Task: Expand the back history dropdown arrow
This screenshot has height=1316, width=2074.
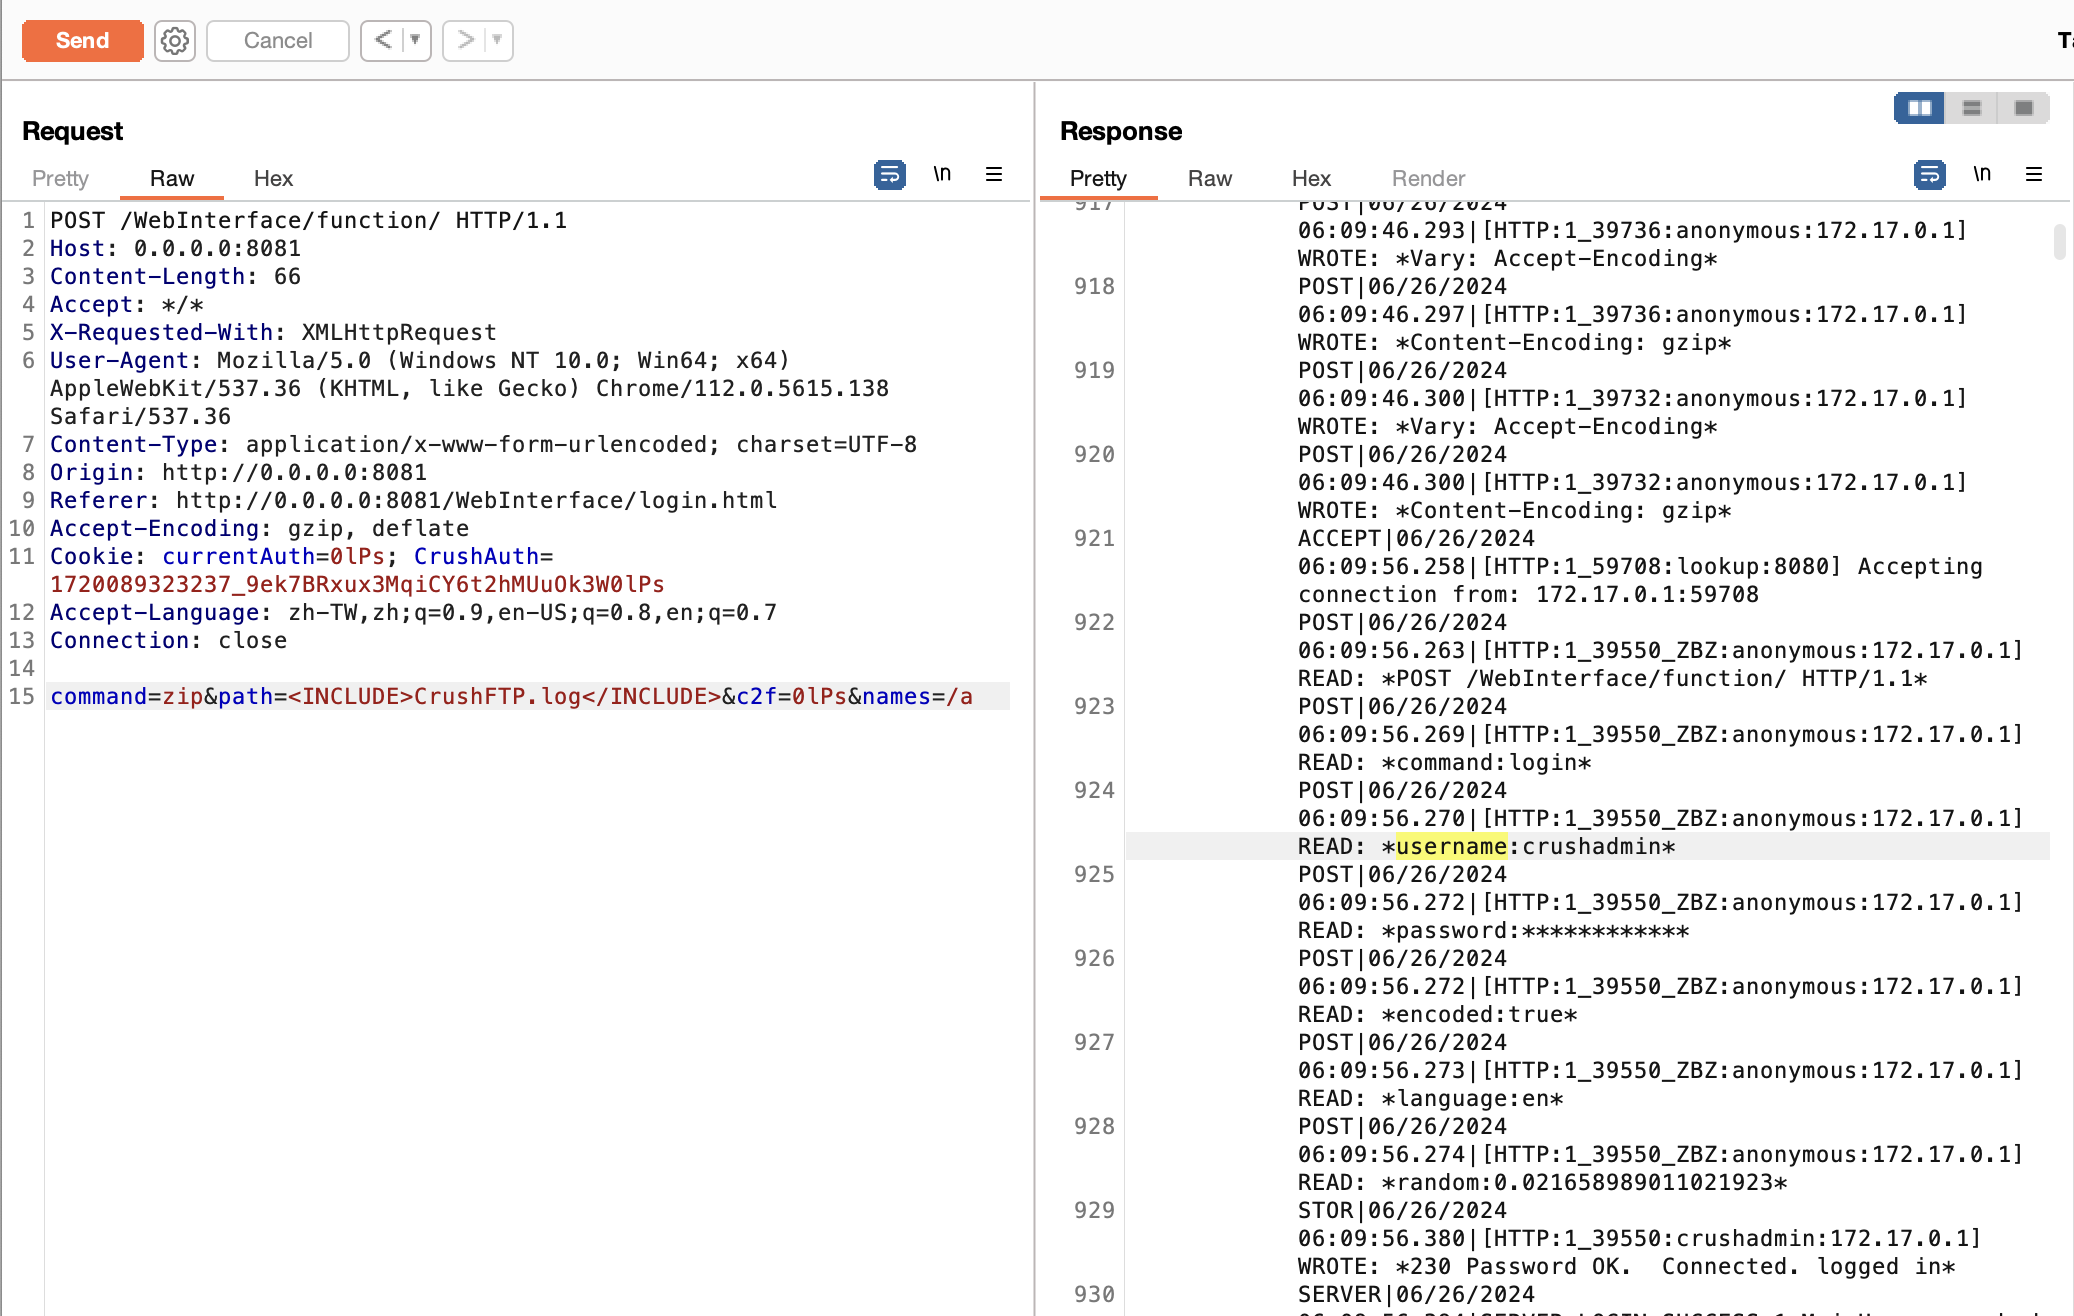Action: point(415,41)
